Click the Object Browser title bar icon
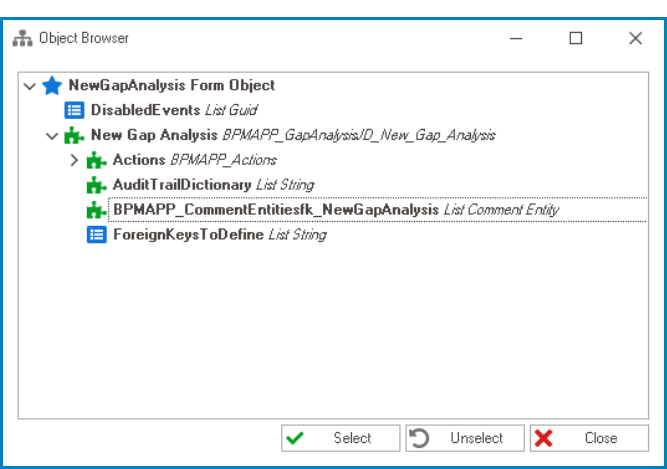Screen dimensions: 667x469 click(x=22, y=39)
